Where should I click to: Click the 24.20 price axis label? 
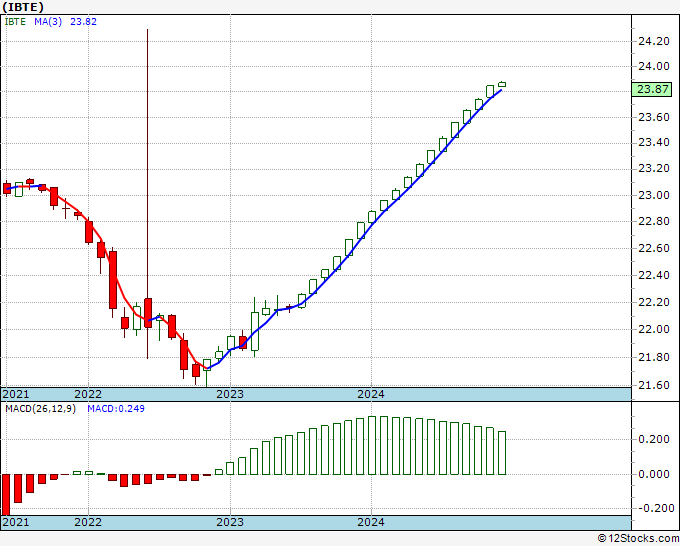[654, 41]
